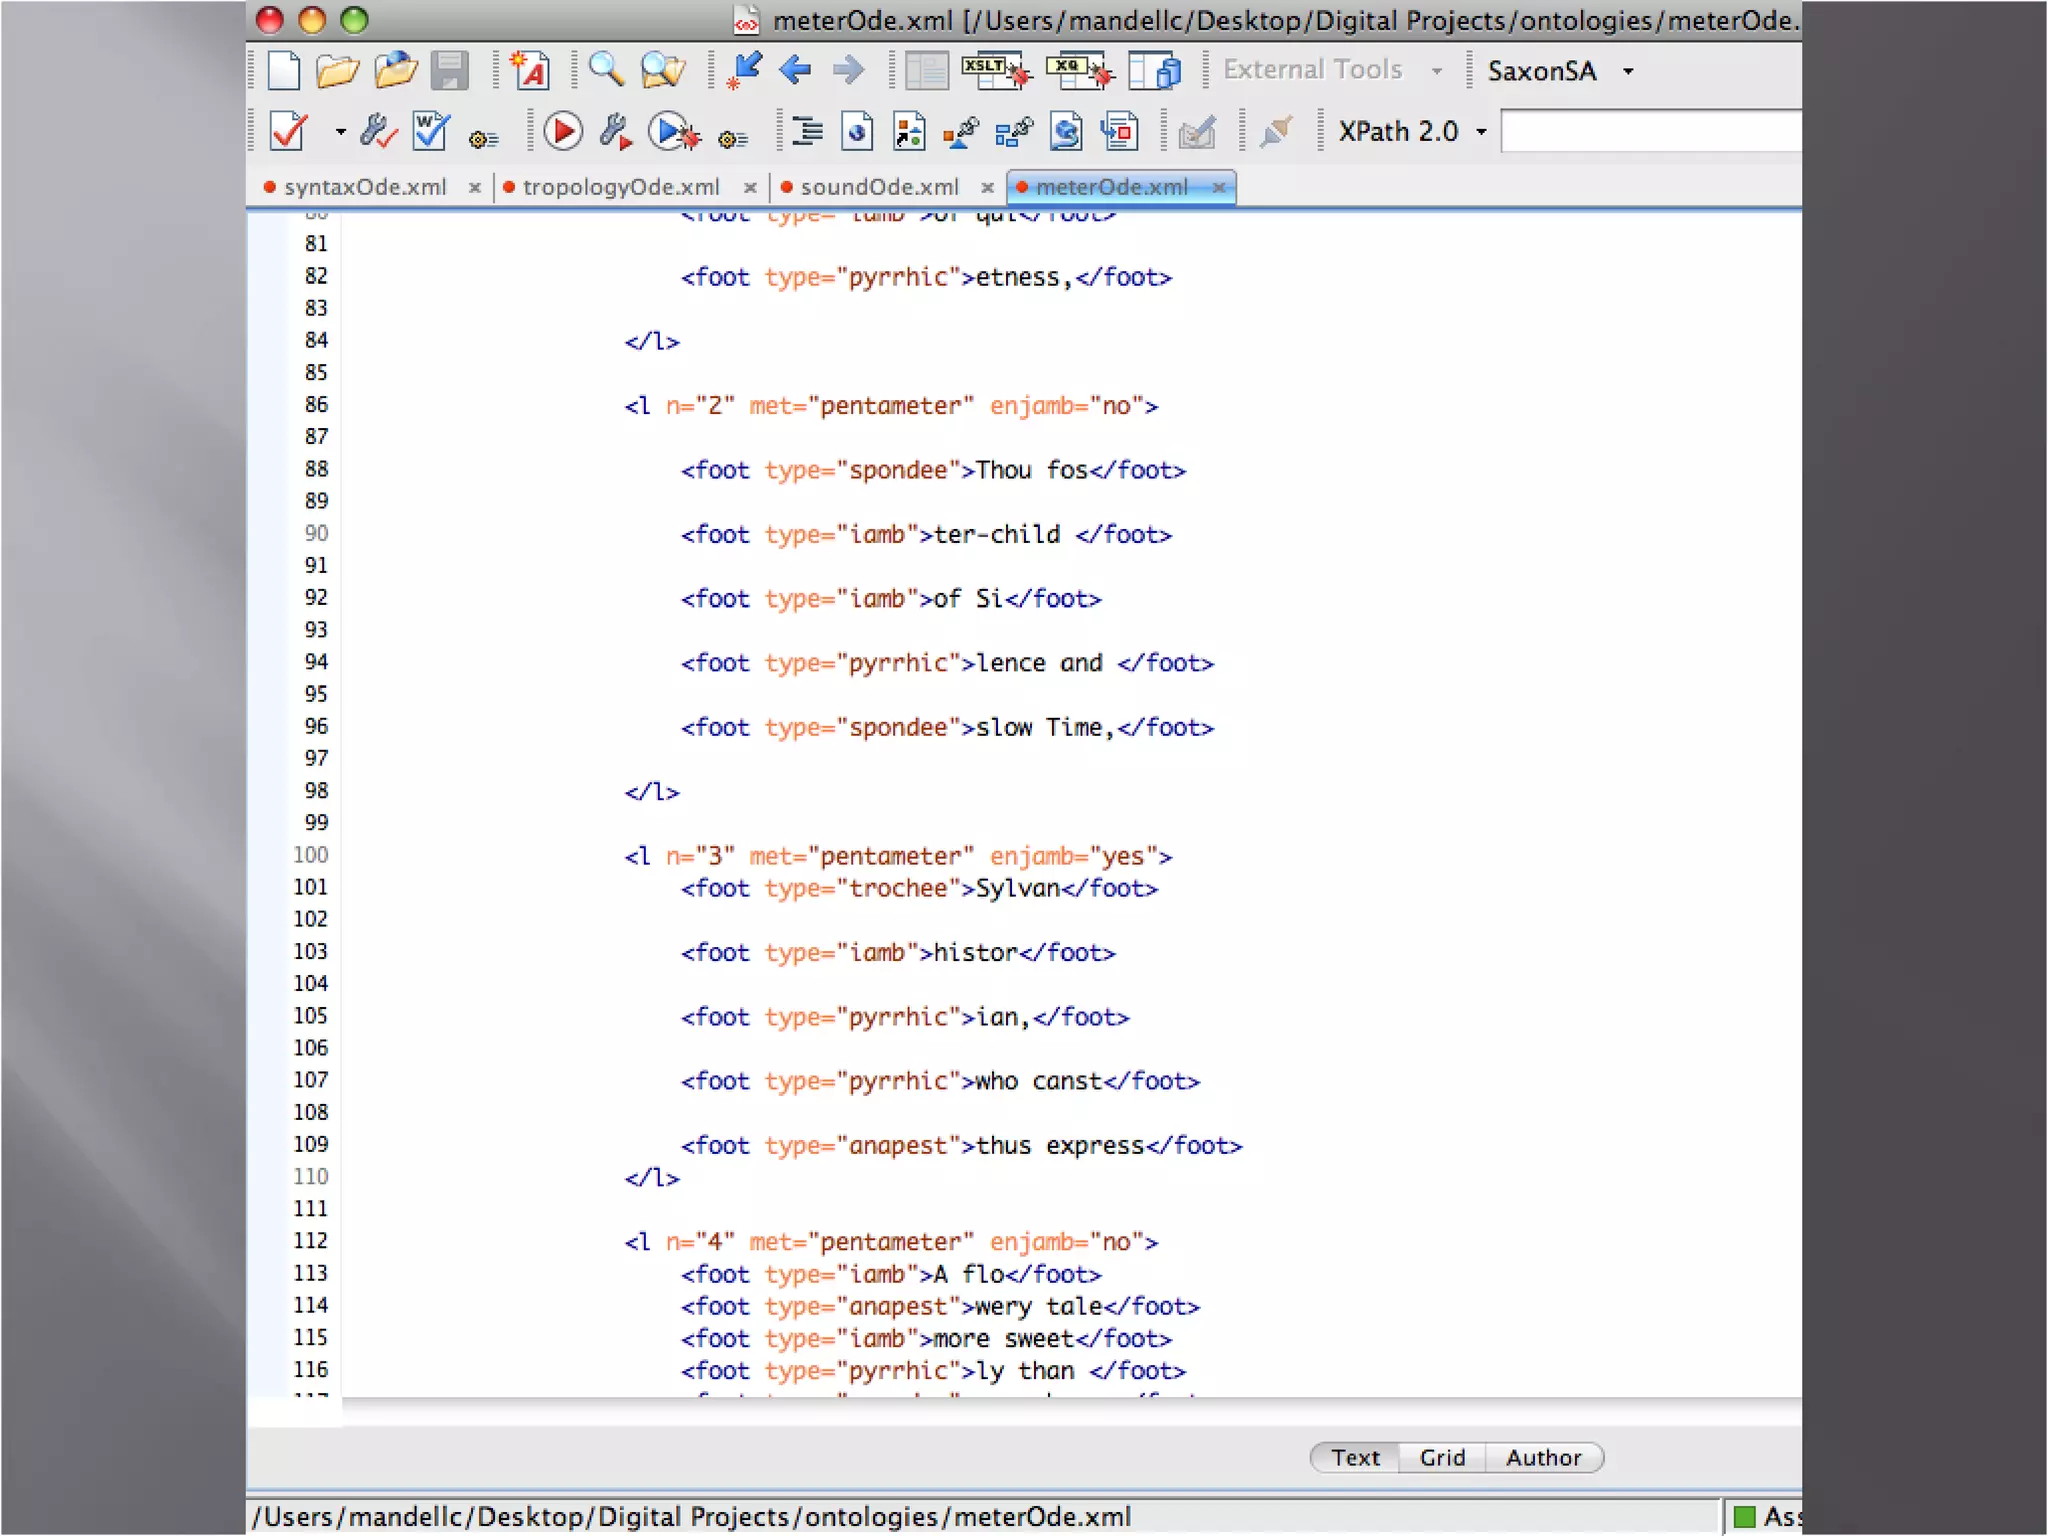
Task: Select the Text editing mode
Action: click(1355, 1457)
